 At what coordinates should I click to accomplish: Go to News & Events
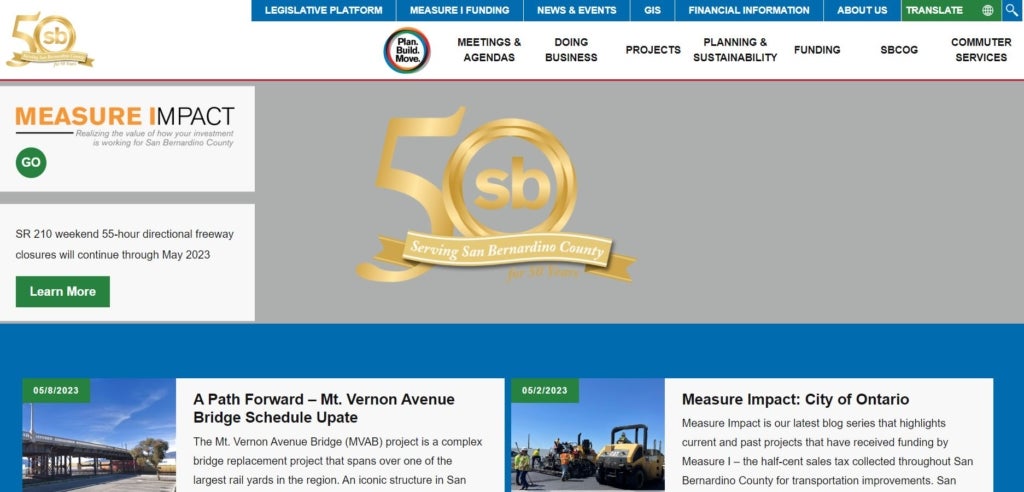pos(577,10)
